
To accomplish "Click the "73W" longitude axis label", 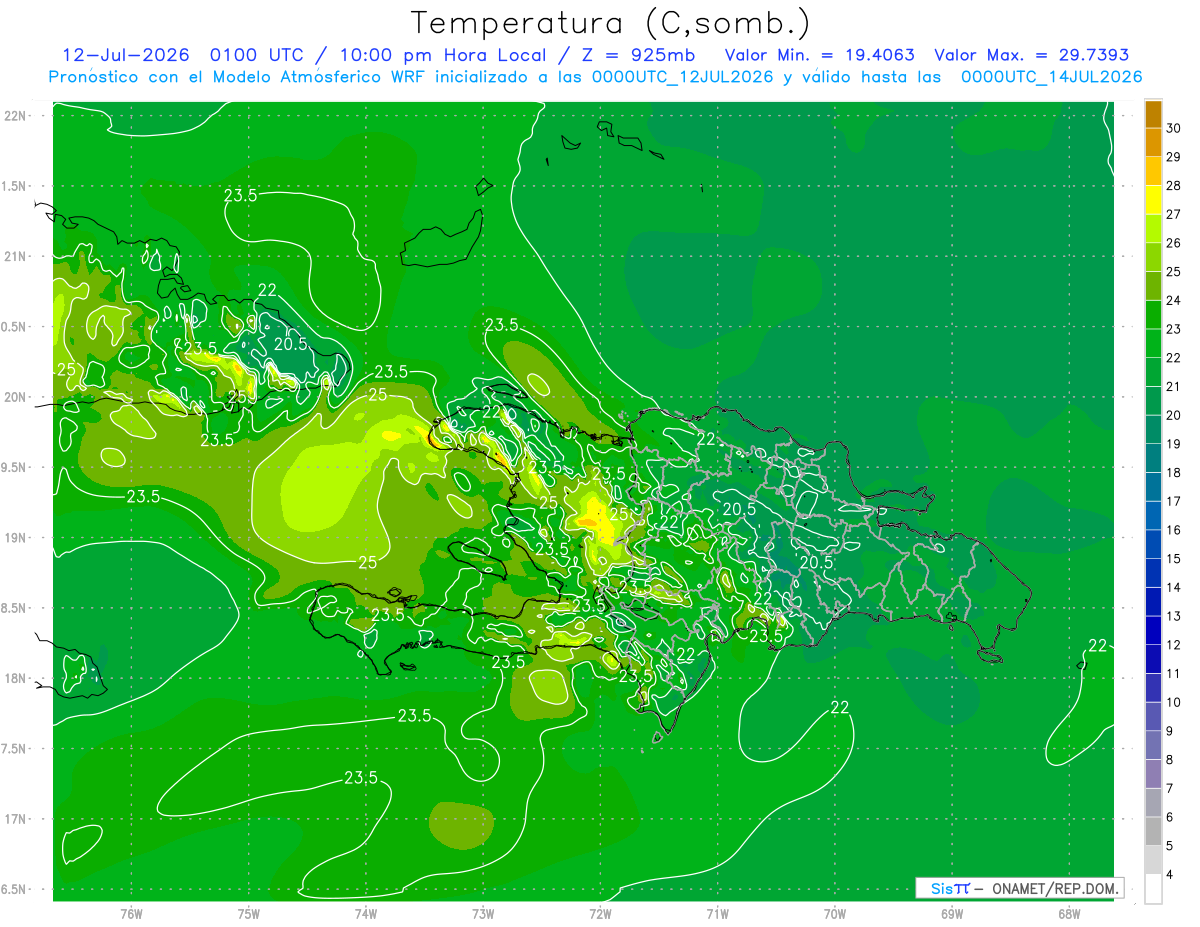I will pos(483,914).
